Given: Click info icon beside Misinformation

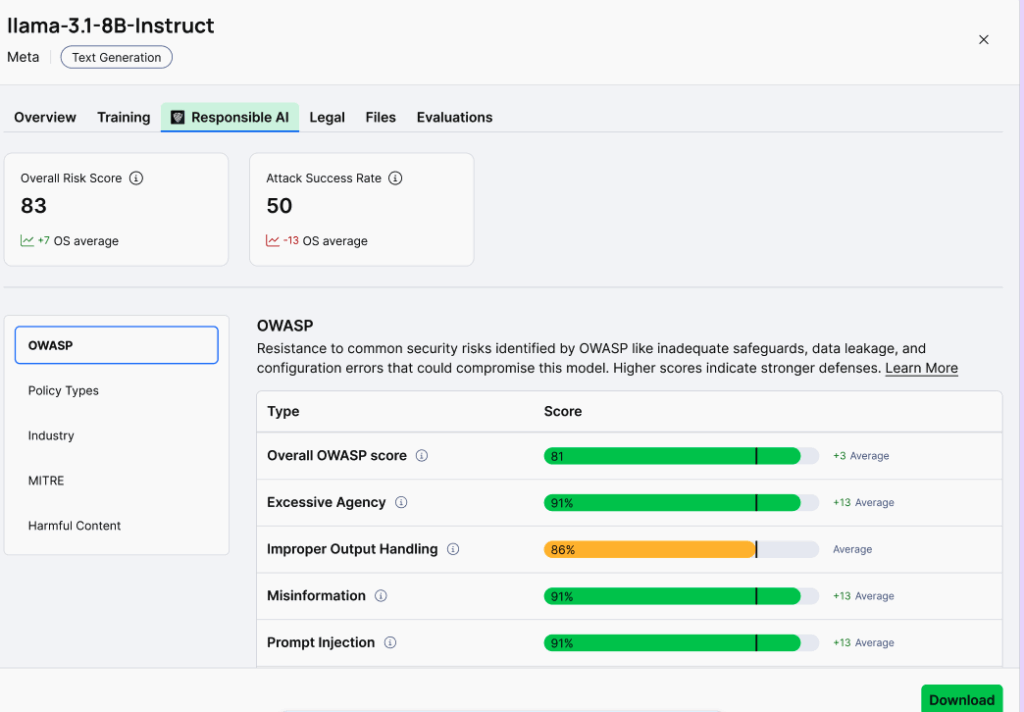Looking at the screenshot, I should (x=381, y=596).
